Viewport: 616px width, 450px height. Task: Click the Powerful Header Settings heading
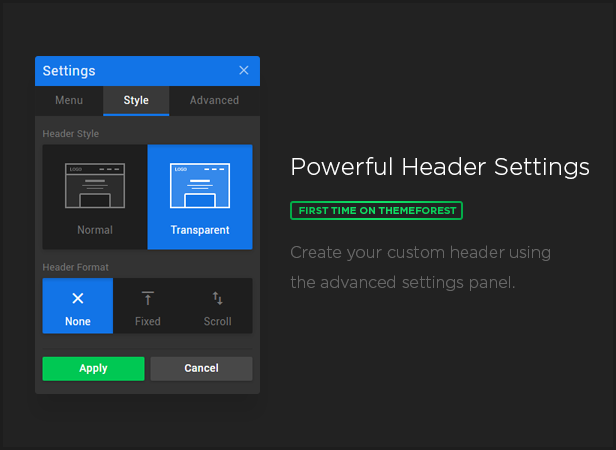click(439, 166)
